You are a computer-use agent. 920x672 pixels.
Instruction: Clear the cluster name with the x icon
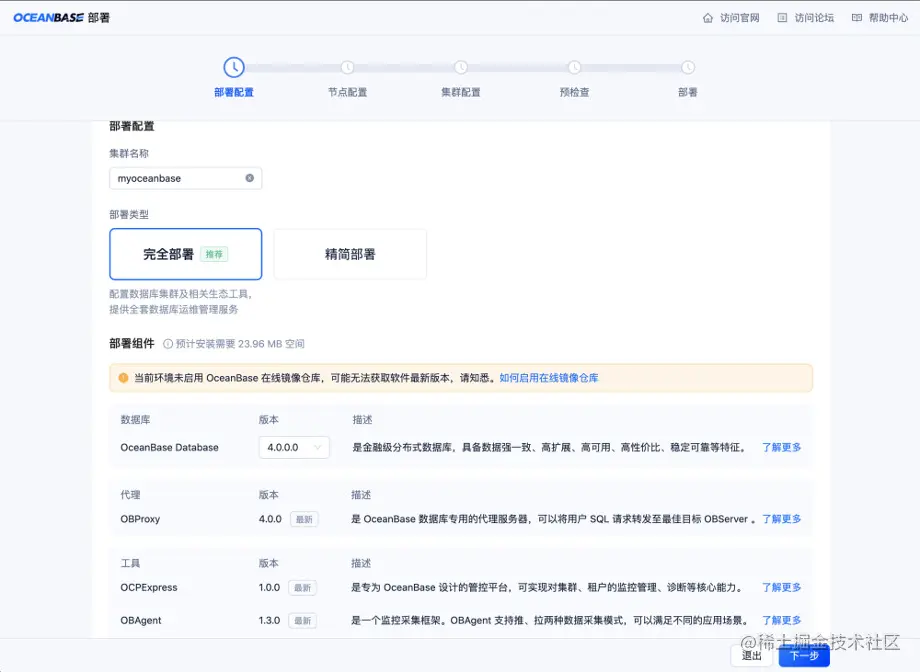pos(249,178)
